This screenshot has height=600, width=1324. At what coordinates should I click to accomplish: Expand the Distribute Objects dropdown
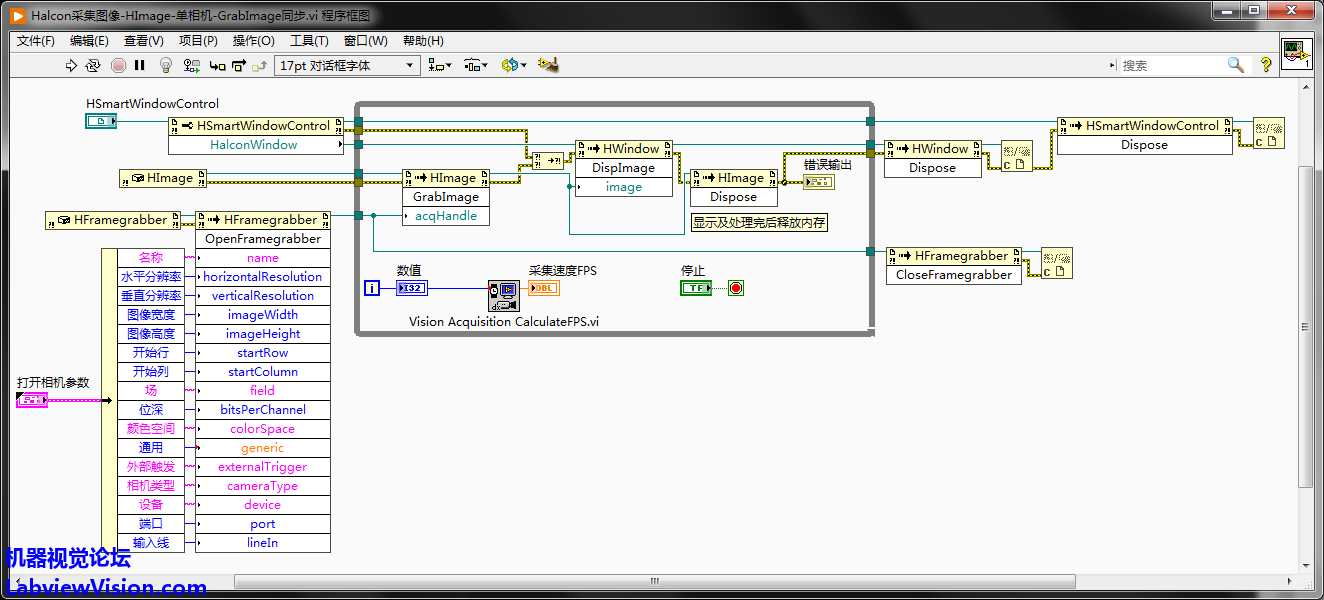pyautogui.click(x=476, y=65)
